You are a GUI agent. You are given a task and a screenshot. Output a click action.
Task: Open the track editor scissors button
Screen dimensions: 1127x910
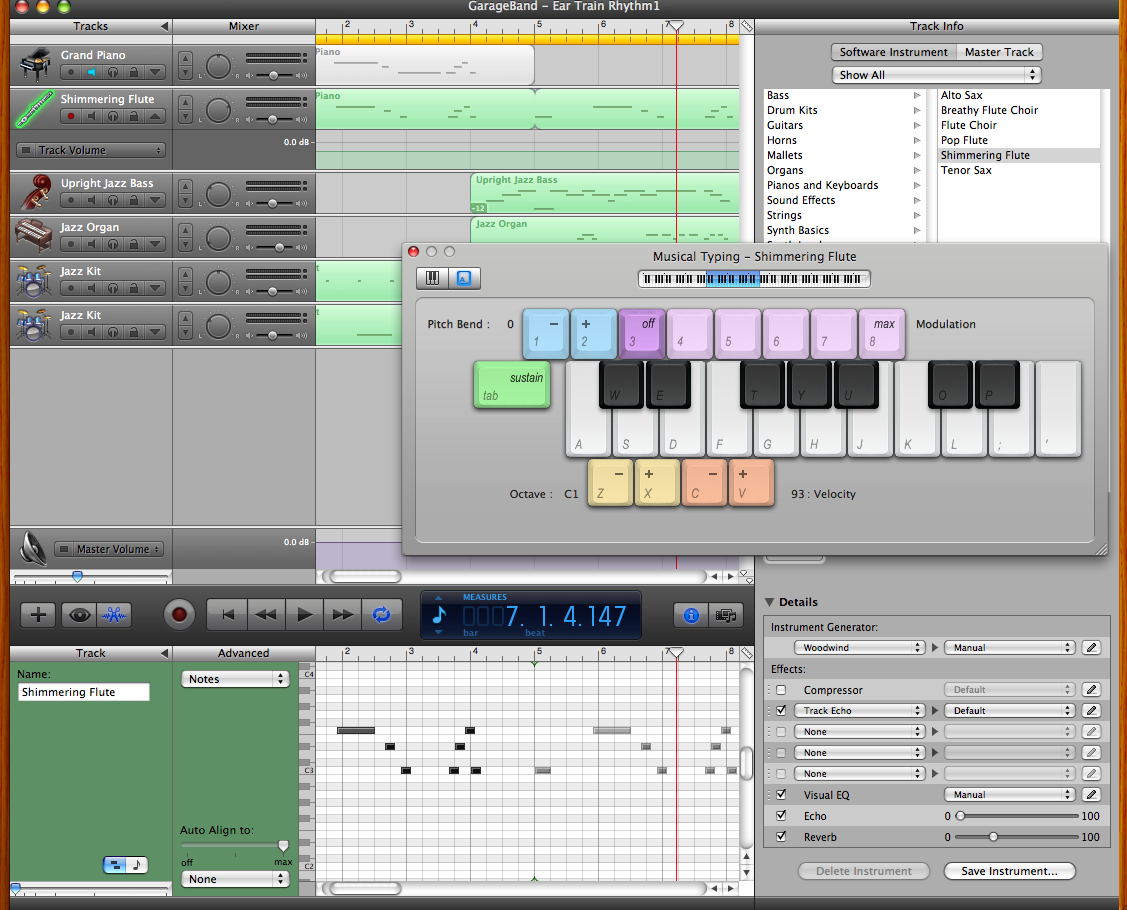[114, 615]
